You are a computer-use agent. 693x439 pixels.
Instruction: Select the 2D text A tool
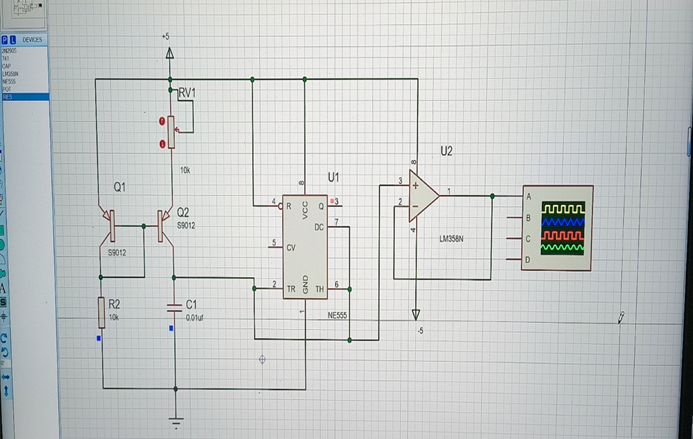3,289
